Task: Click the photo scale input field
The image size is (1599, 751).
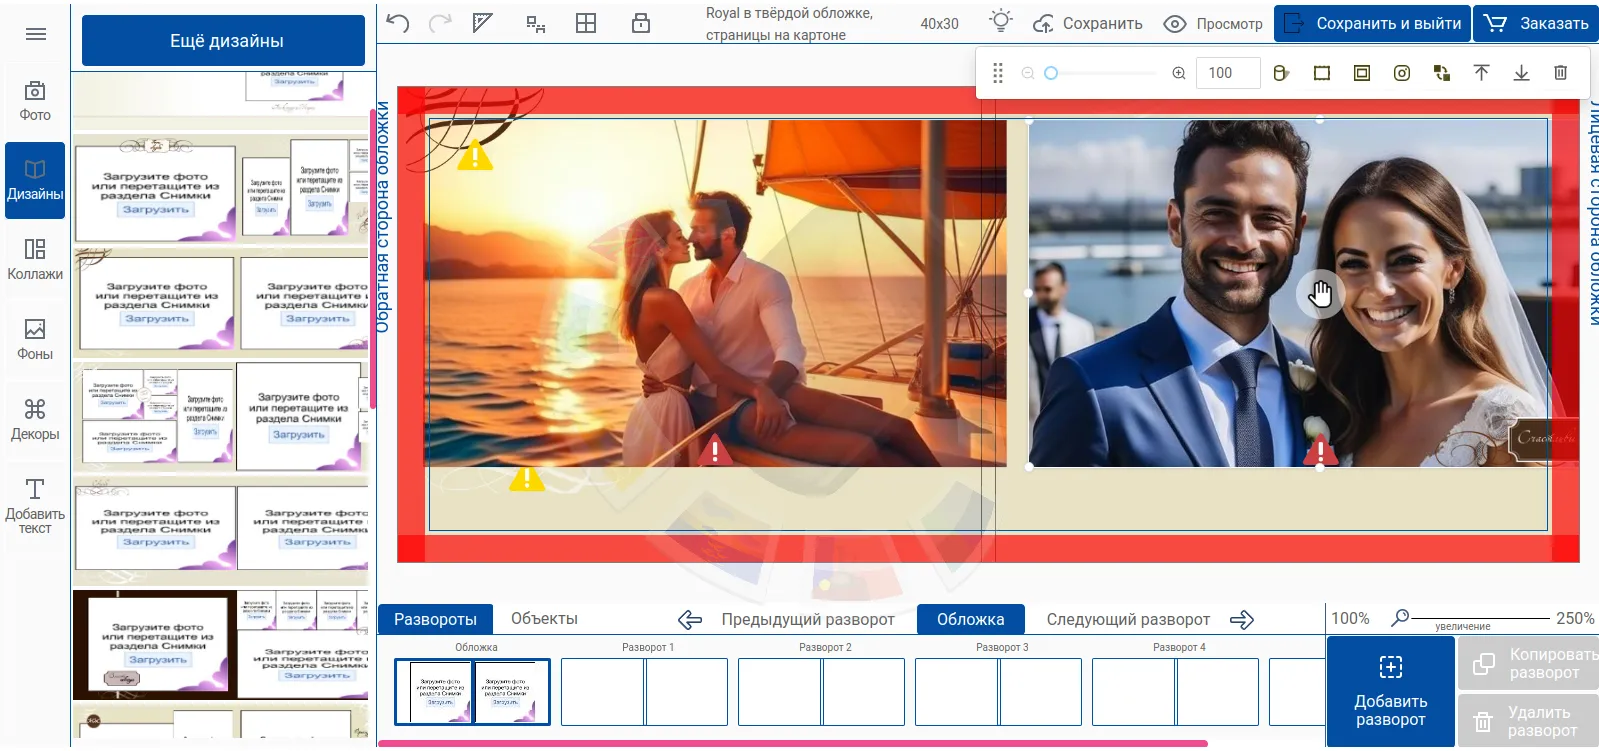Action: (1227, 73)
